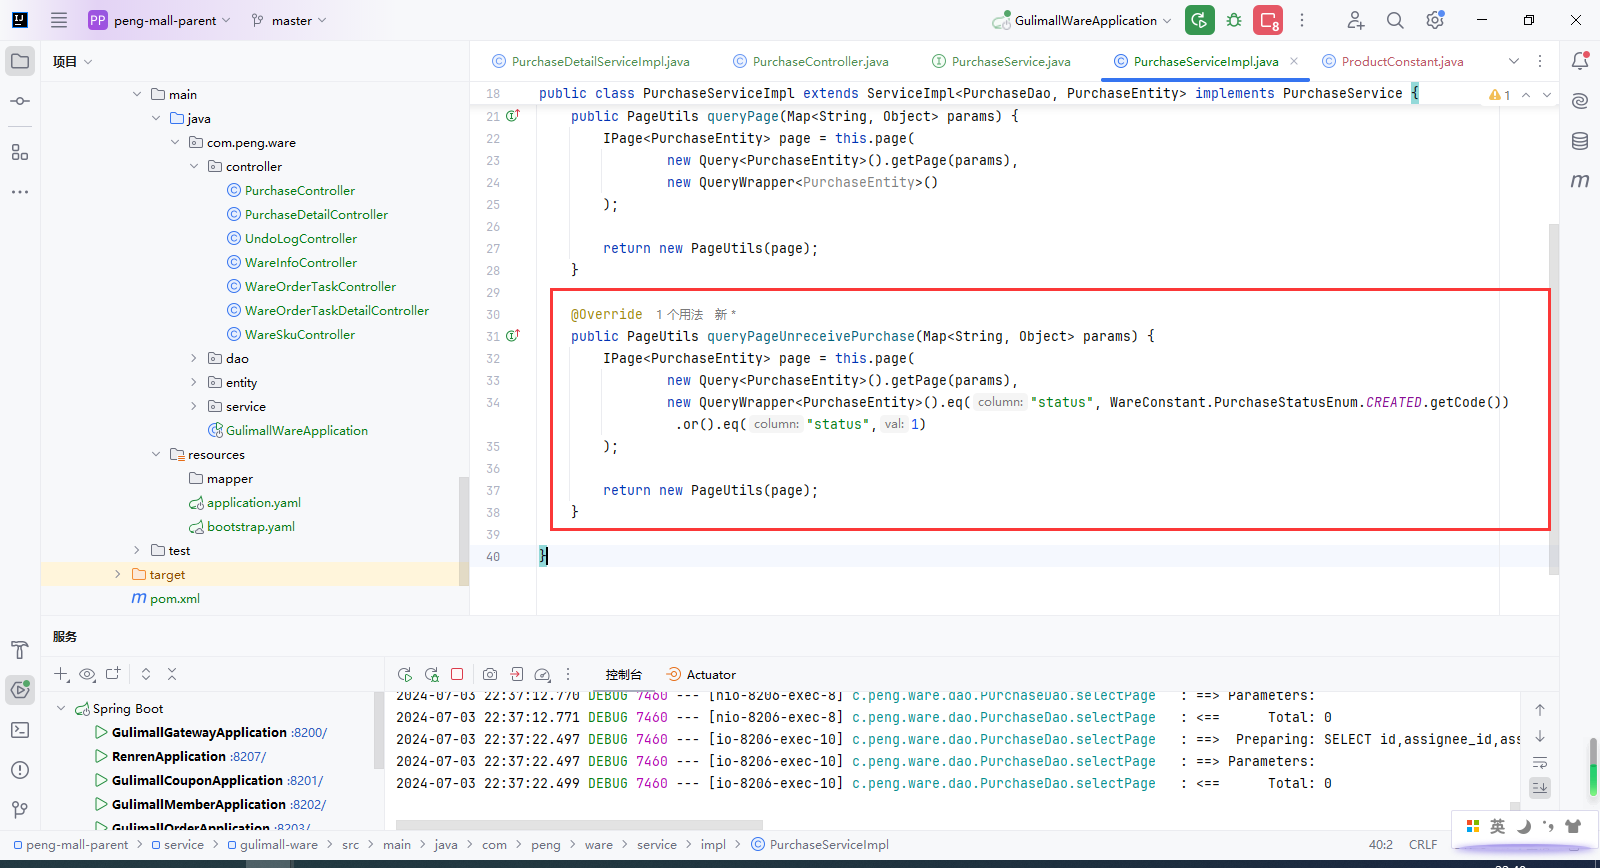This screenshot has height=868, width=1600.
Task: Open the Terminal tool window
Action: click(x=20, y=730)
